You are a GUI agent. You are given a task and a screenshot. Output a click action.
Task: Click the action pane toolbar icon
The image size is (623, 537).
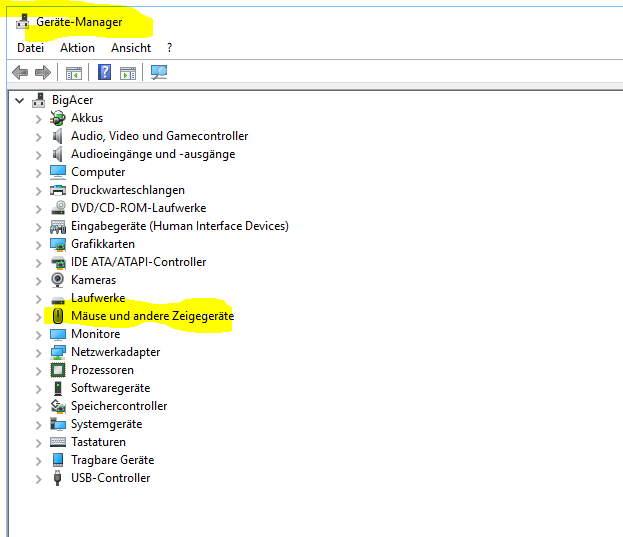[128, 73]
